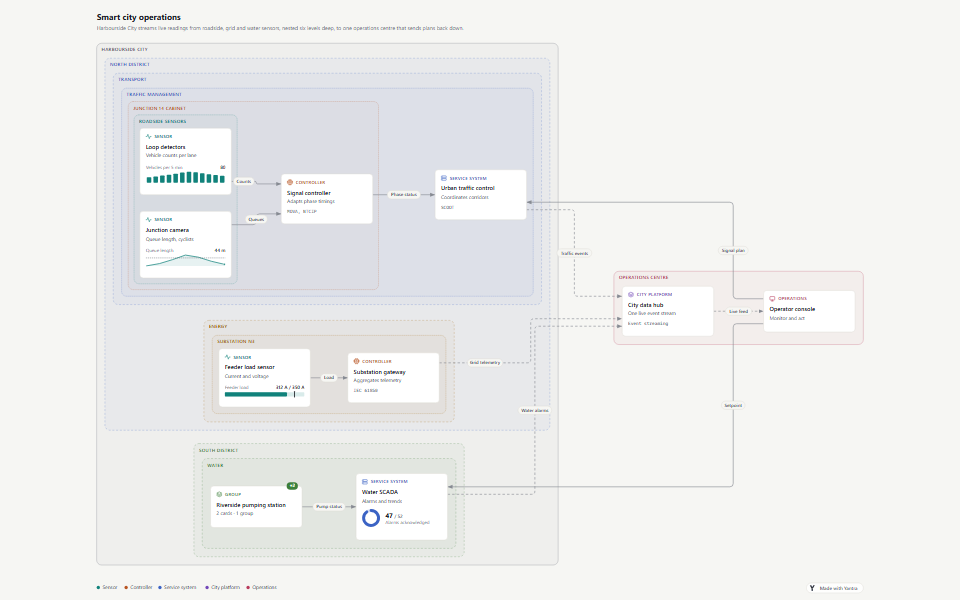Click the Yantra logo icon in footer badge
This screenshot has height=600, width=960.
812,588
